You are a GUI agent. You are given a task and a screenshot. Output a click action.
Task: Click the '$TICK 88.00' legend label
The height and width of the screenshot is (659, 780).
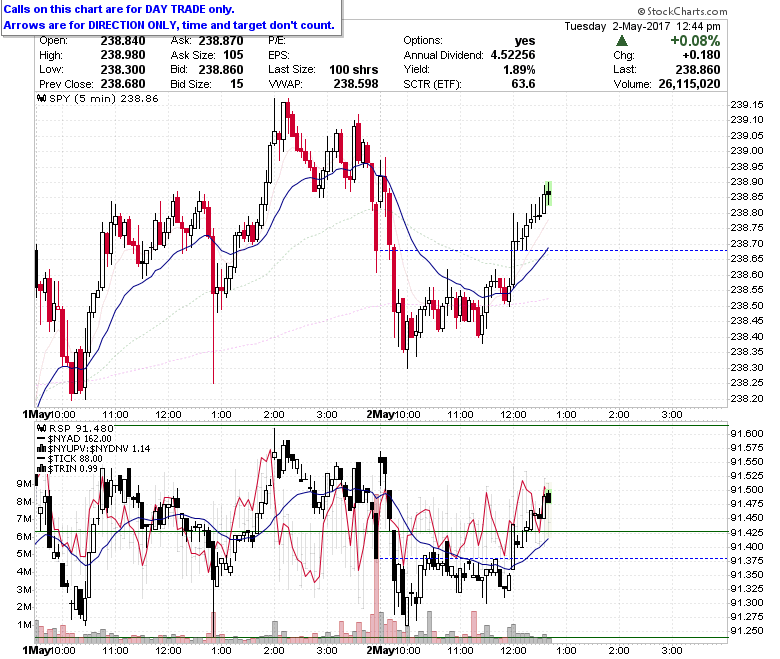tap(75, 459)
